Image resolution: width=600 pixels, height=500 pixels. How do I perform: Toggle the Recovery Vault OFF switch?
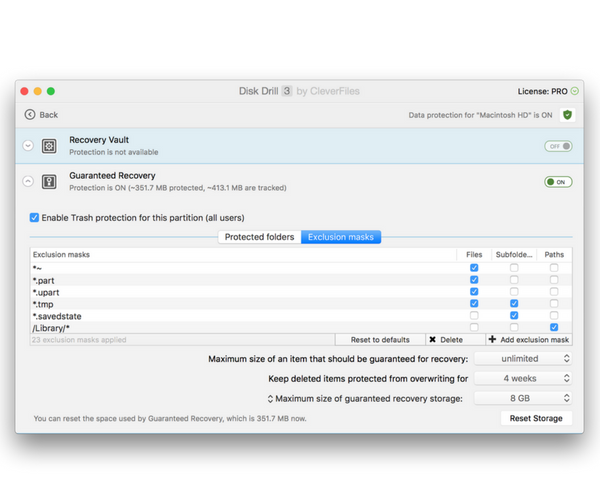click(x=558, y=146)
